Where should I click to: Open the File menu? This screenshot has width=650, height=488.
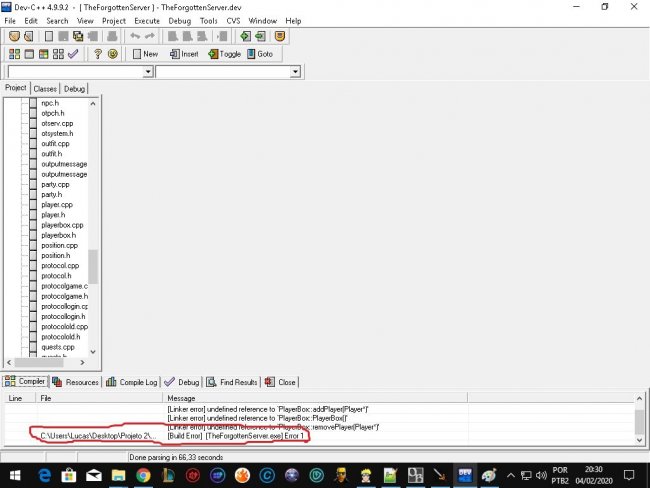tap(10, 21)
